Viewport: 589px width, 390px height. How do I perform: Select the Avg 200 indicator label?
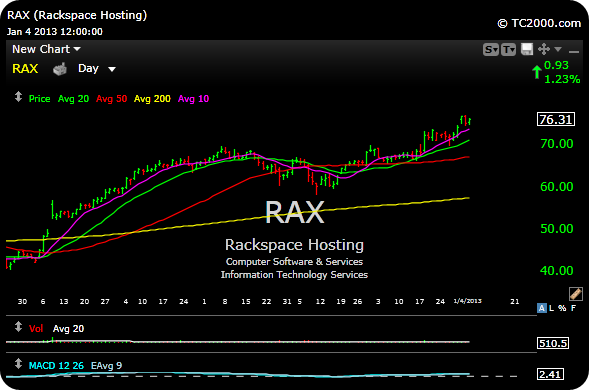[x=152, y=99]
